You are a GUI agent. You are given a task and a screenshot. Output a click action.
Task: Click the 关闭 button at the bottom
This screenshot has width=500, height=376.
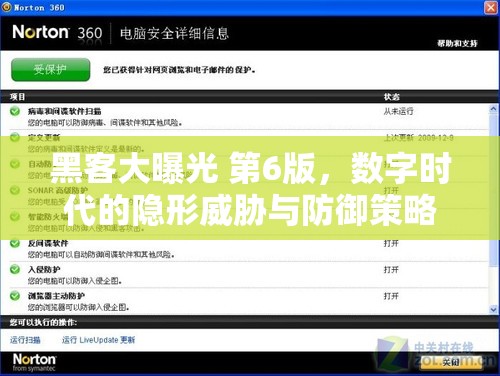(451, 362)
